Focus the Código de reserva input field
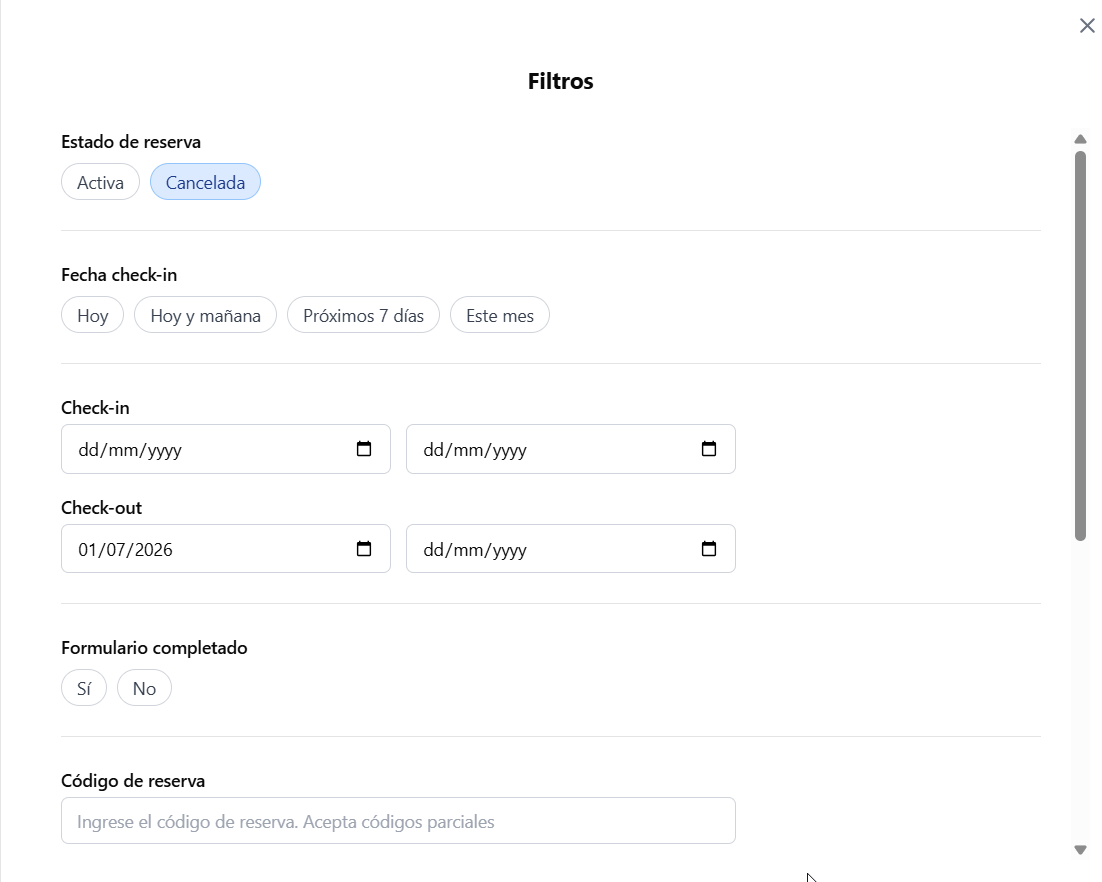Image resolution: width=1102 pixels, height=882 pixels. (398, 821)
